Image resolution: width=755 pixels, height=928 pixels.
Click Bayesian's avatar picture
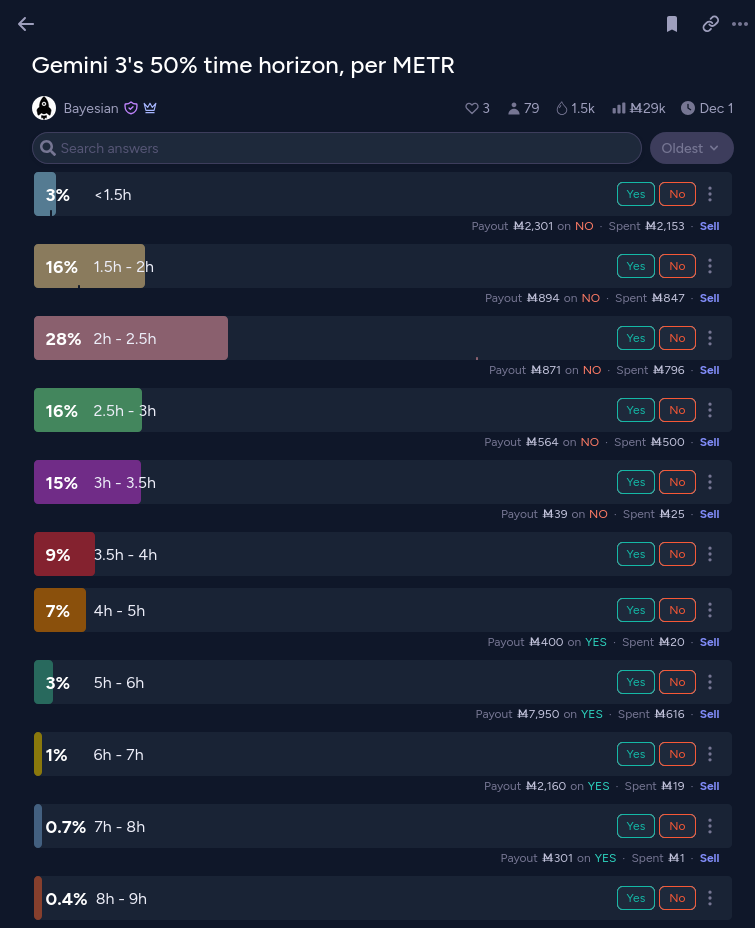click(44, 108)
